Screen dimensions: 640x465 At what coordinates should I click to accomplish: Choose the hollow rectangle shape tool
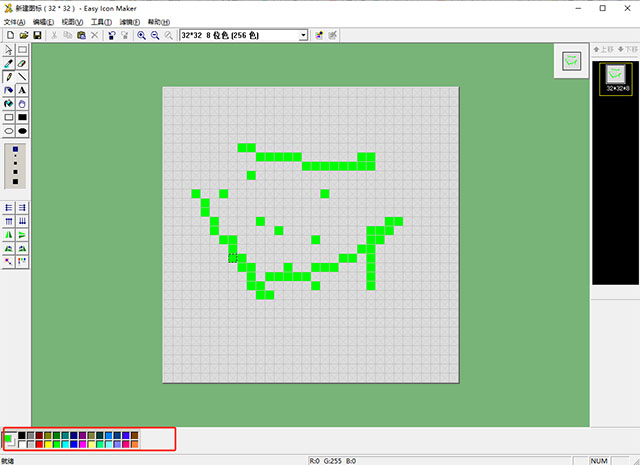click(9, 117)
